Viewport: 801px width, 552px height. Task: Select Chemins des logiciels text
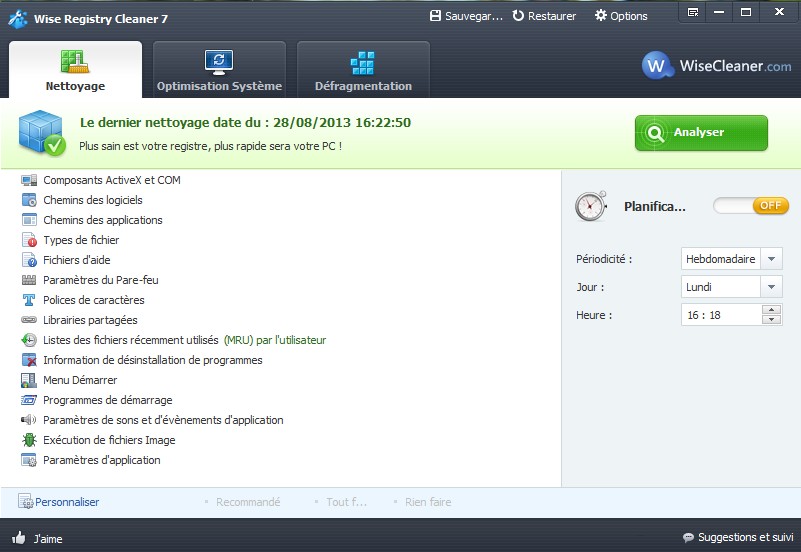click(92, 200)
